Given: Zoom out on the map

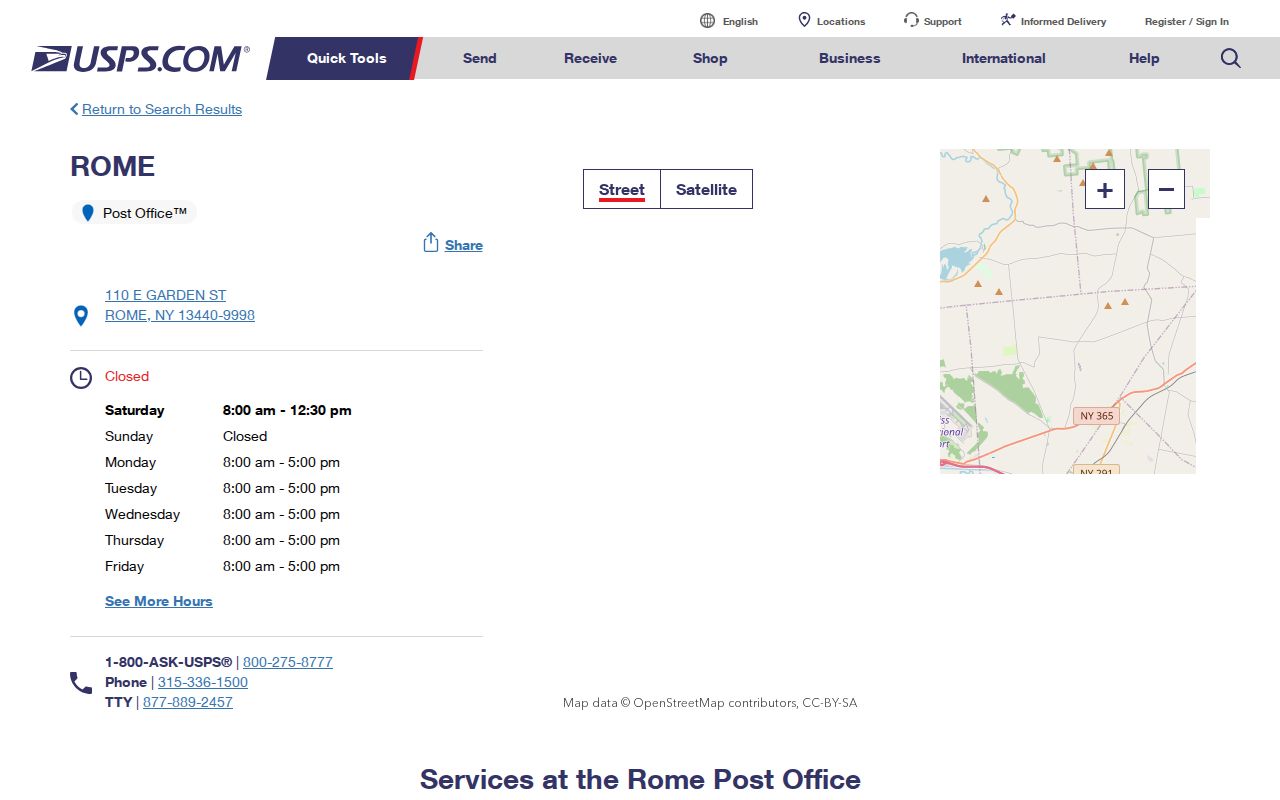Looking at the screenshot, I should (1166, 189).
